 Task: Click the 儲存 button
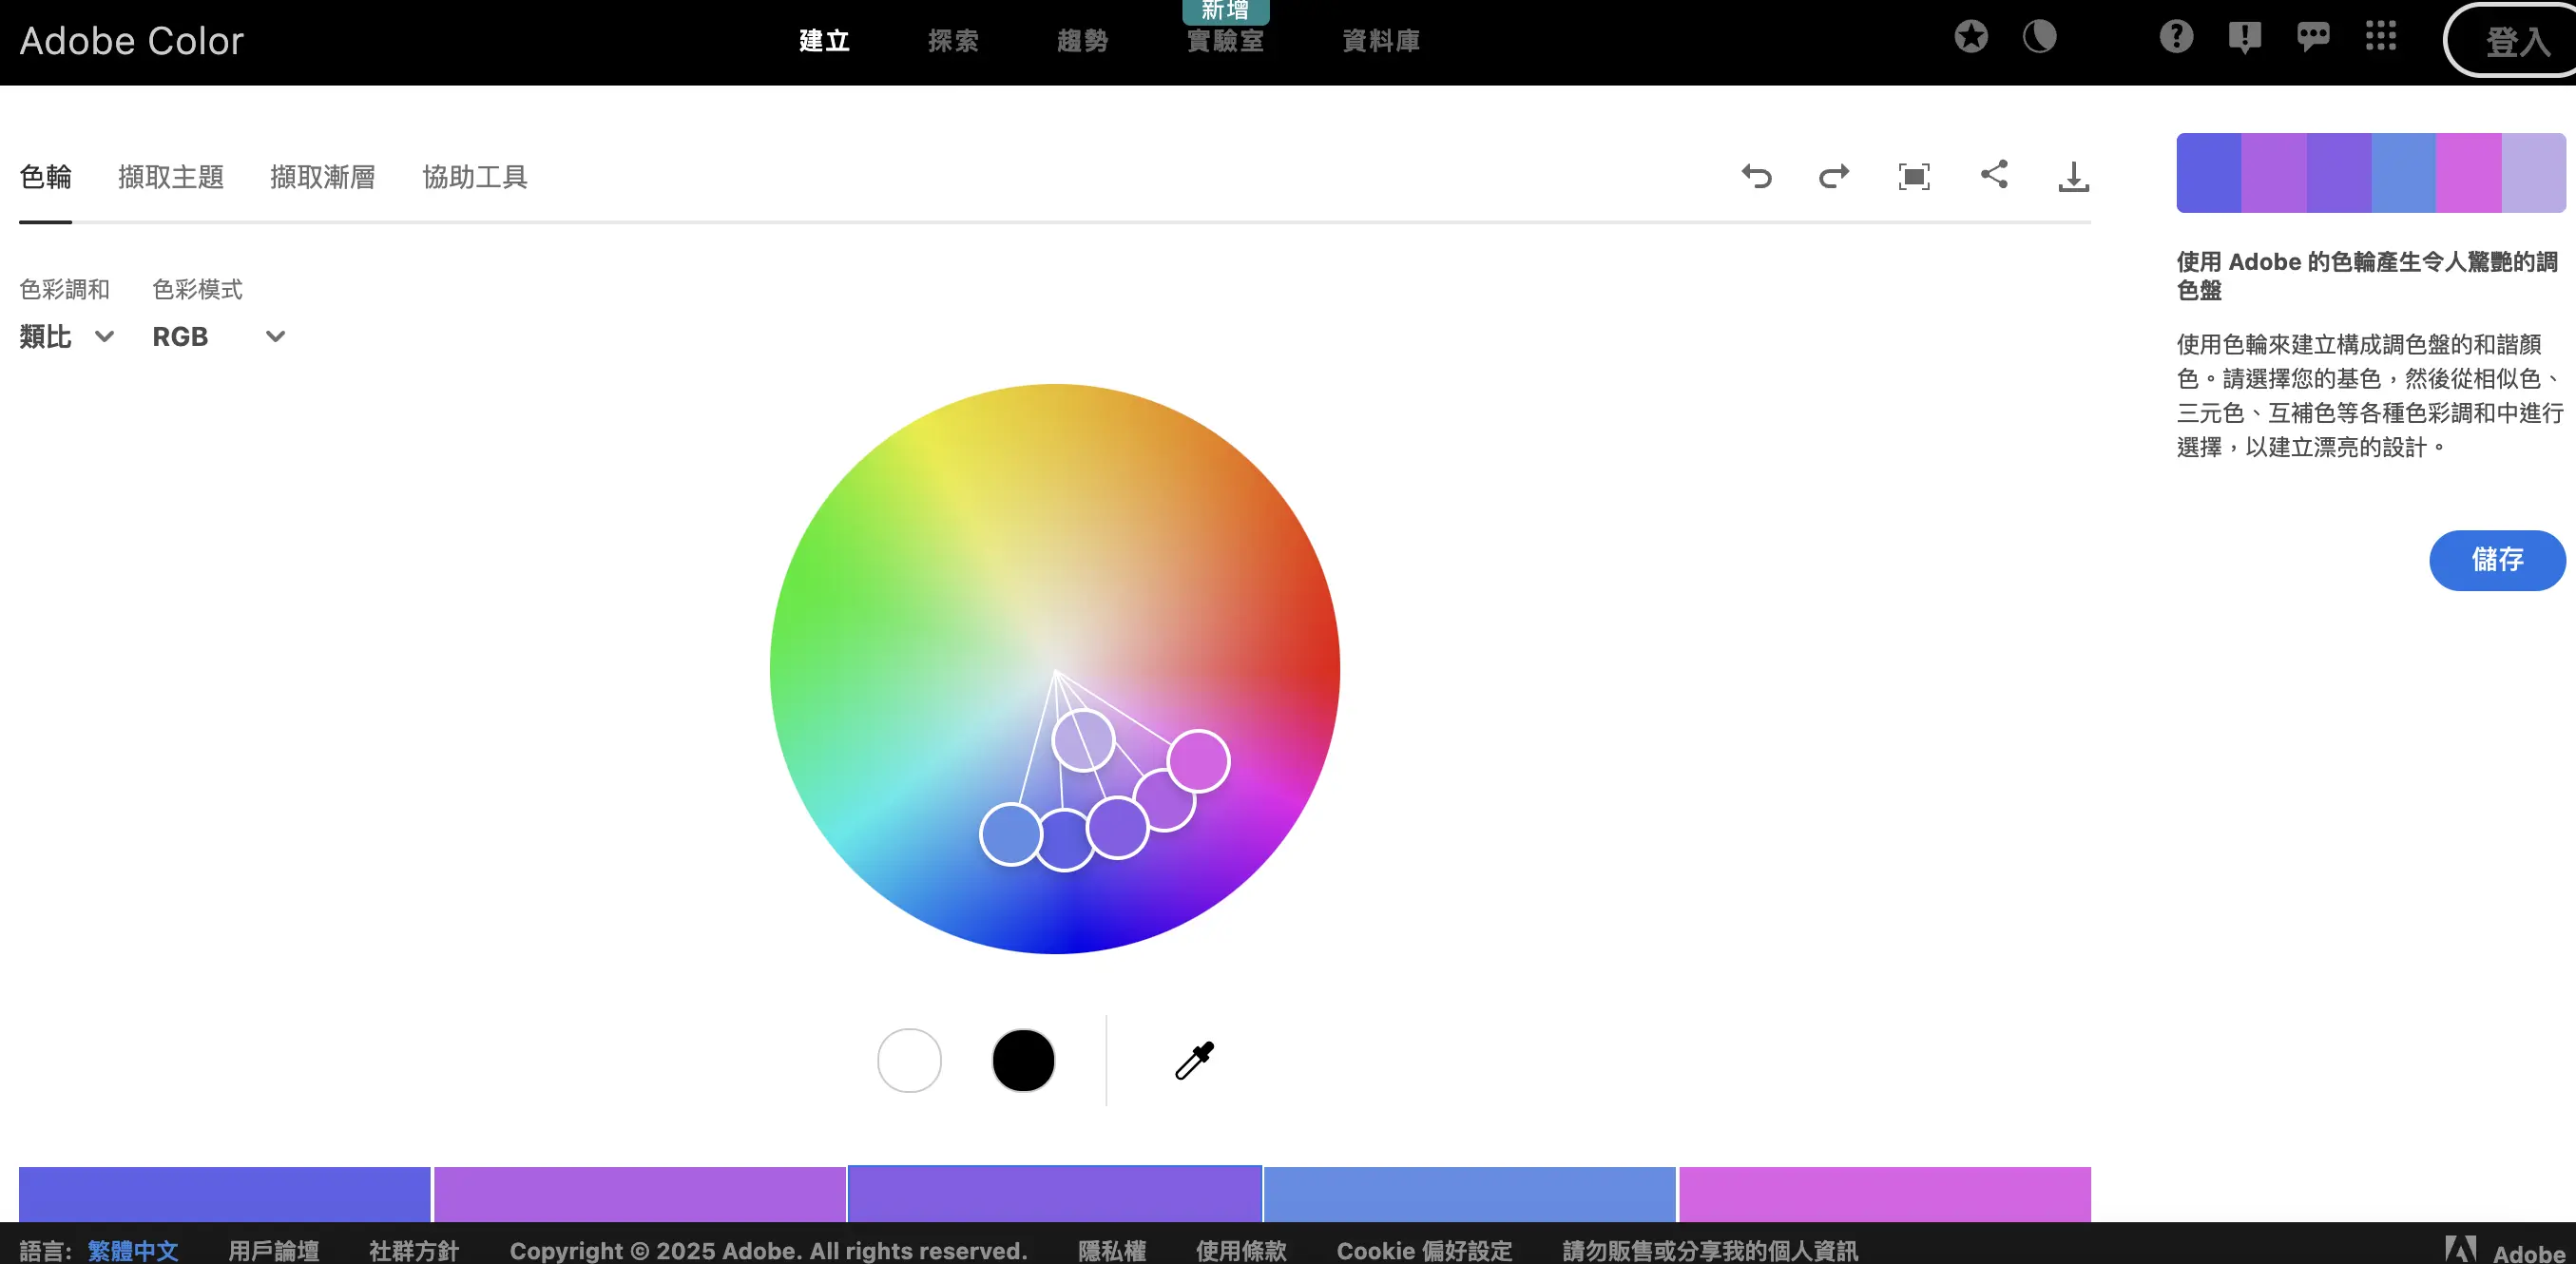[2497, 560]
